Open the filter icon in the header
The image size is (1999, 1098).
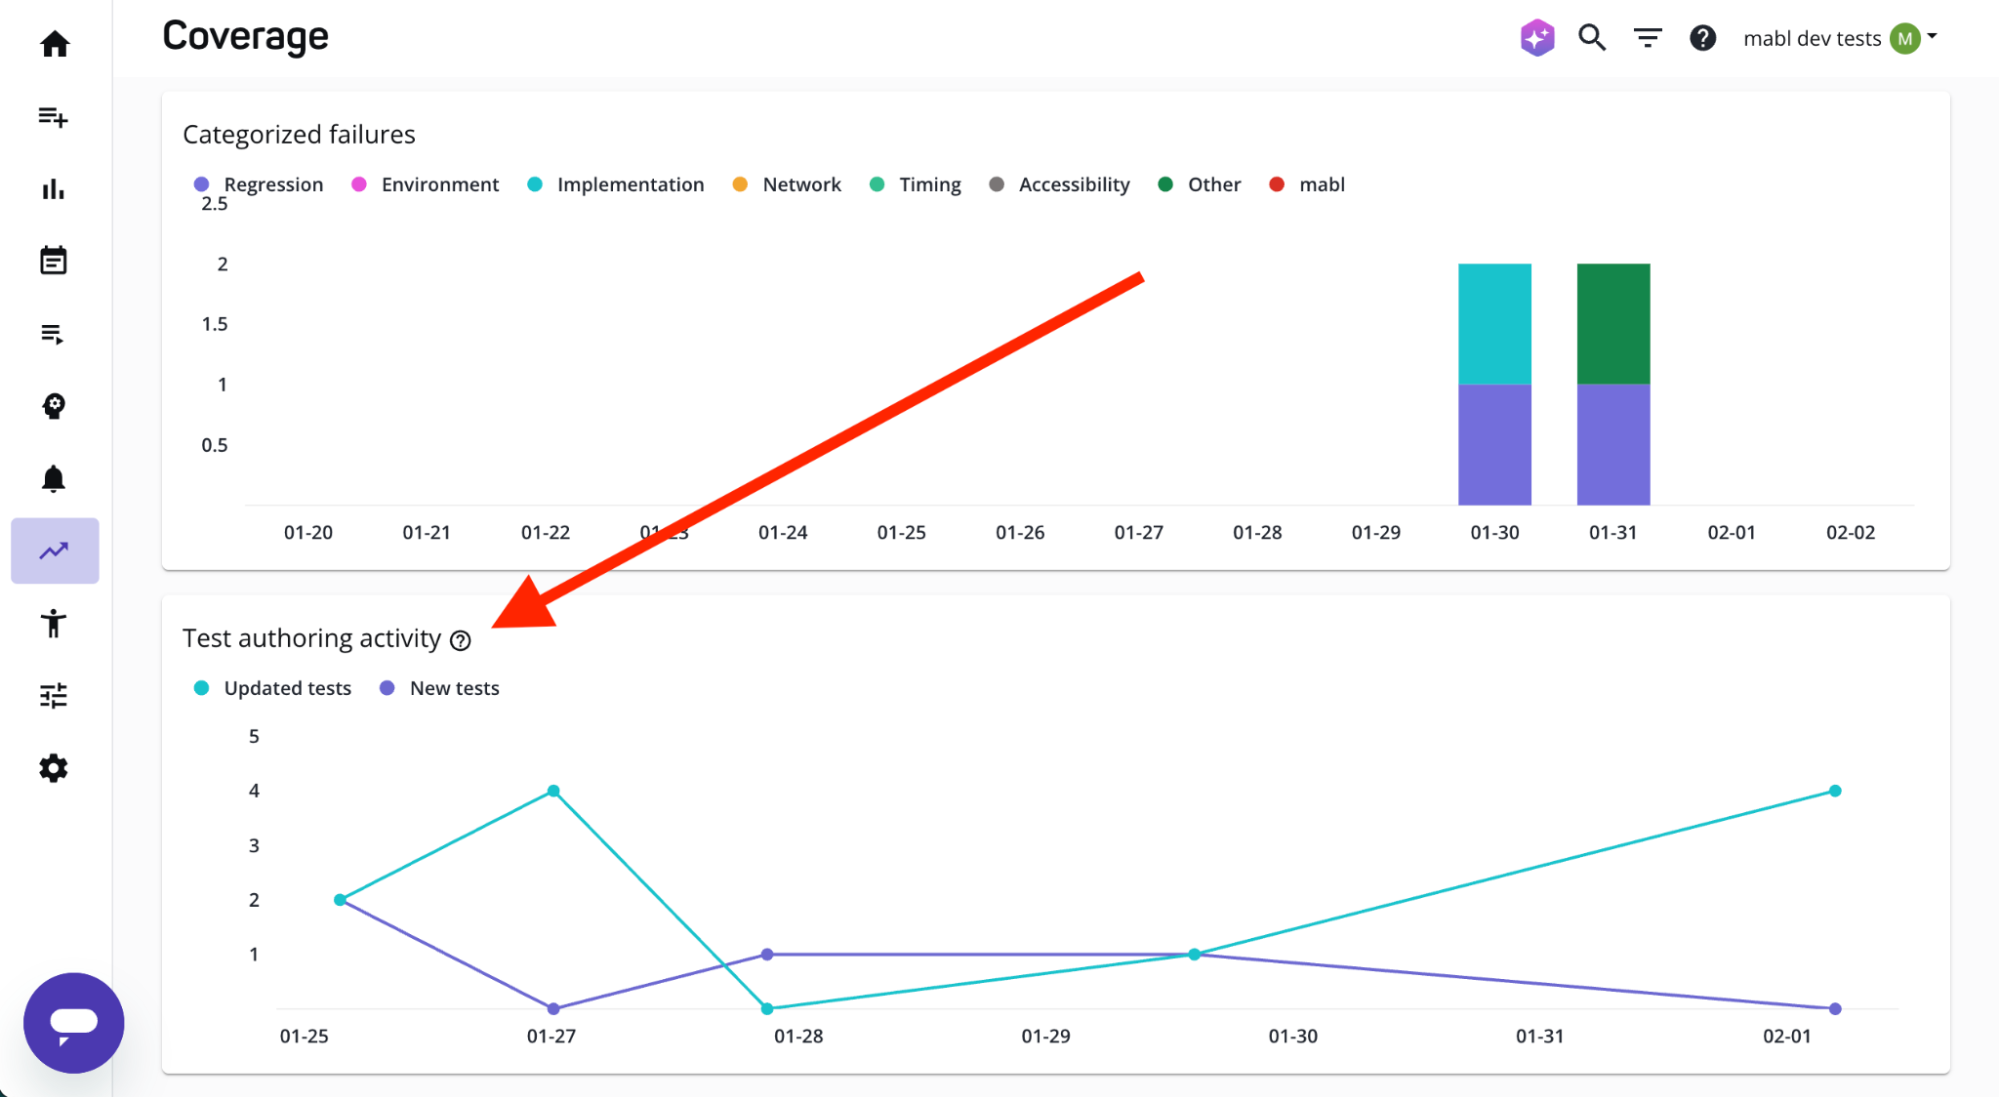(x=1647, y=37)
